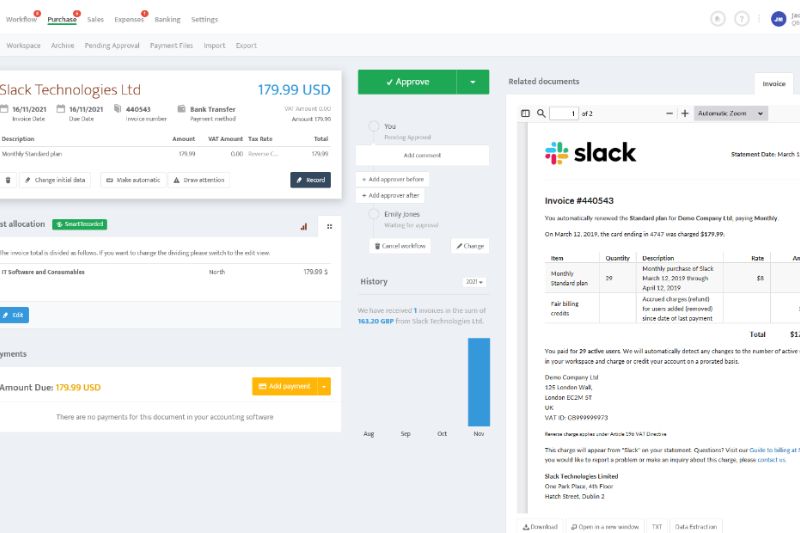
Task: Zoom in with the plus icon
Action: coord(685,113)
